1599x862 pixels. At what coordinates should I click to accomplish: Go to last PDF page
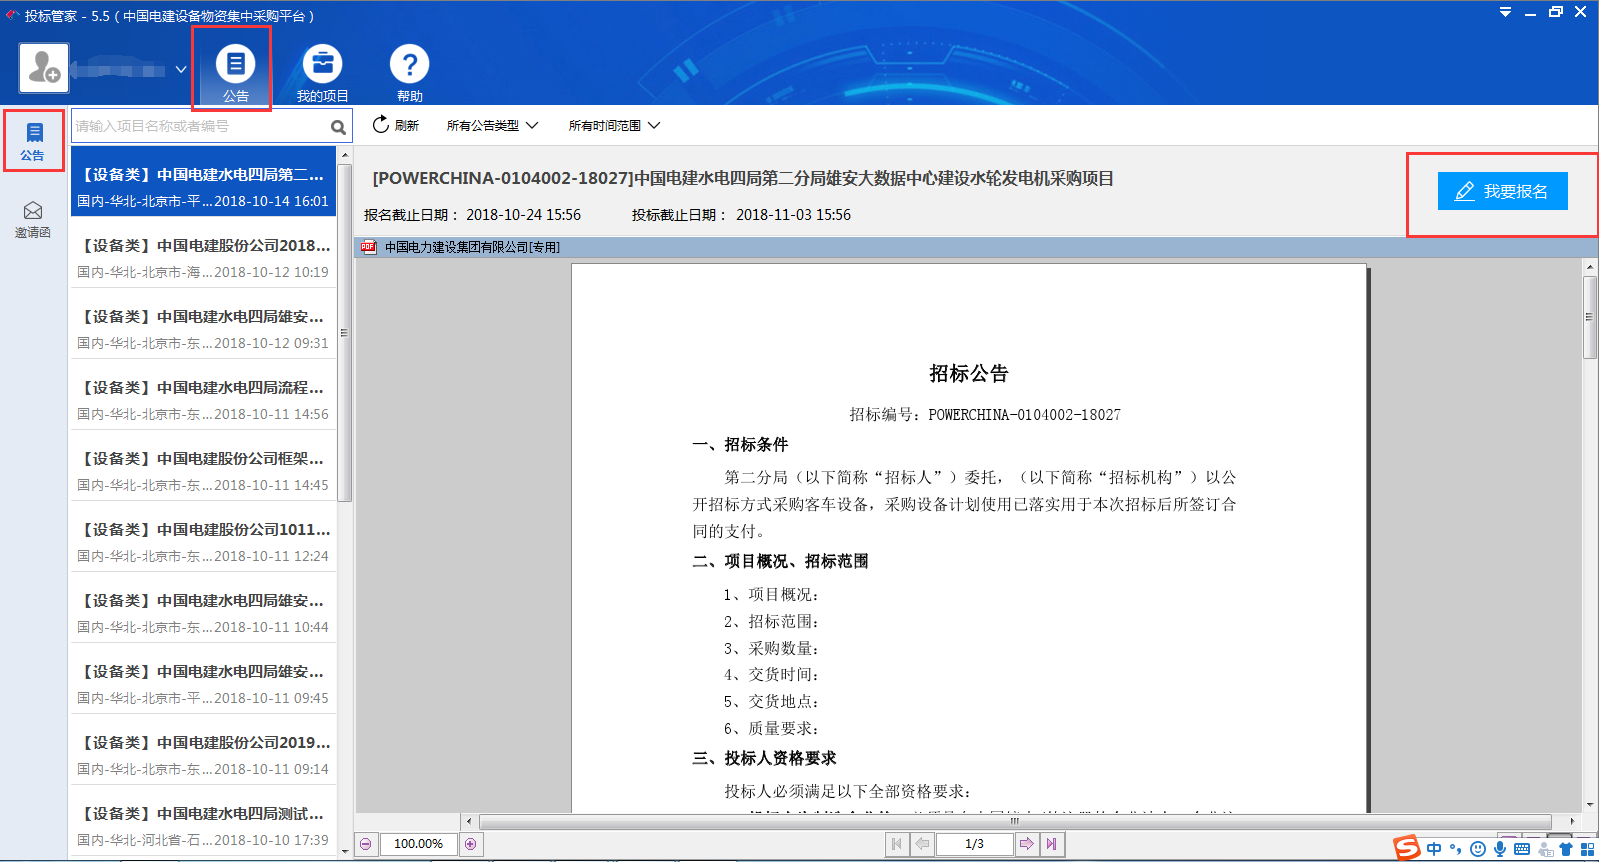coord(1052,844)
